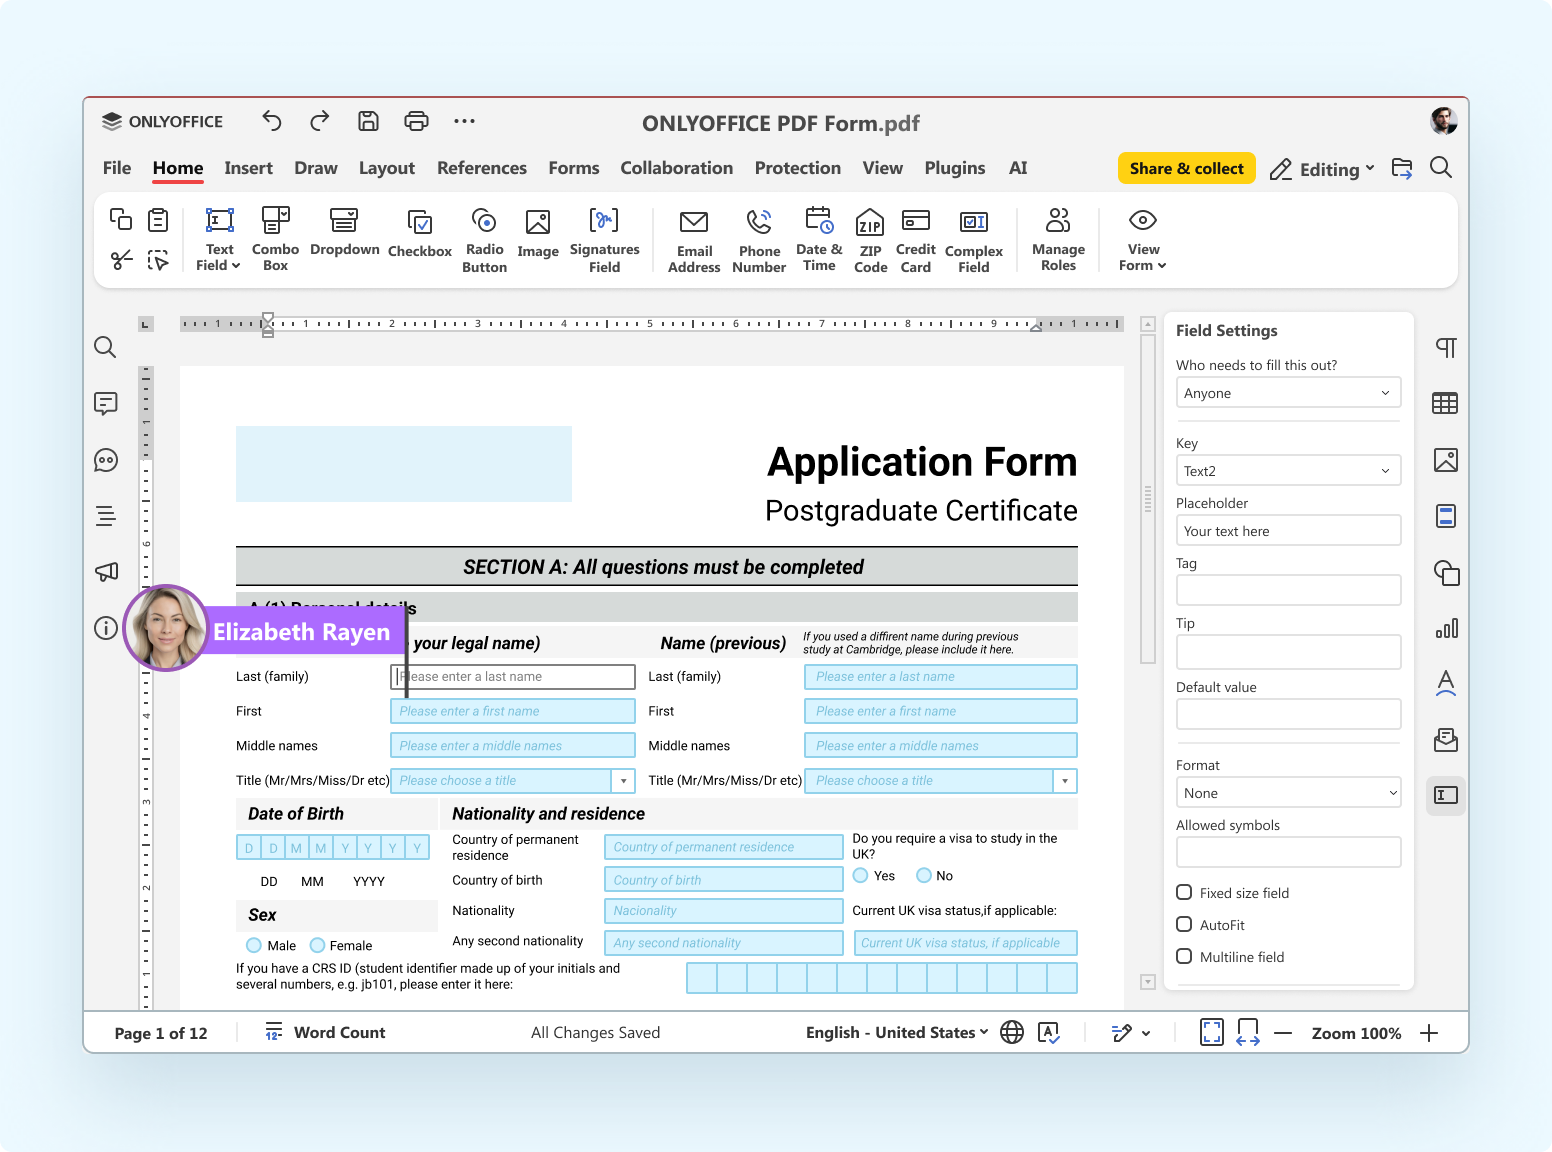Viewport: 1552px width, 1152px height.
Task: Click the Dropdown field button
Action: (x=345, y=232)
